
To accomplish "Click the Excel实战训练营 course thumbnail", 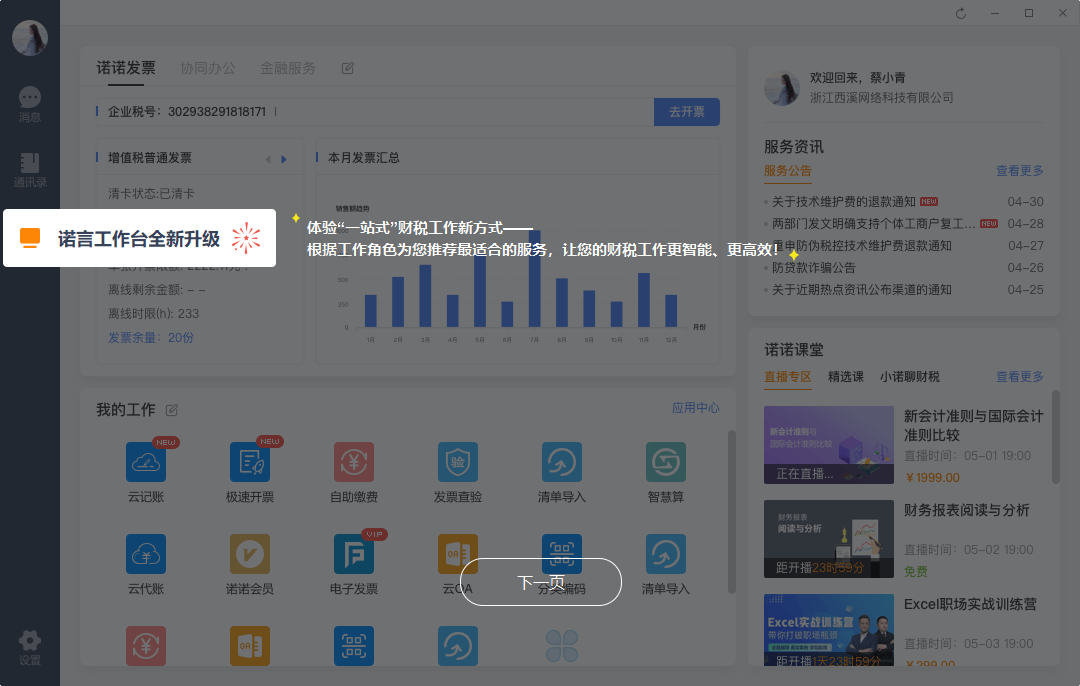I will pyautogui.click(x=828, y=629).
